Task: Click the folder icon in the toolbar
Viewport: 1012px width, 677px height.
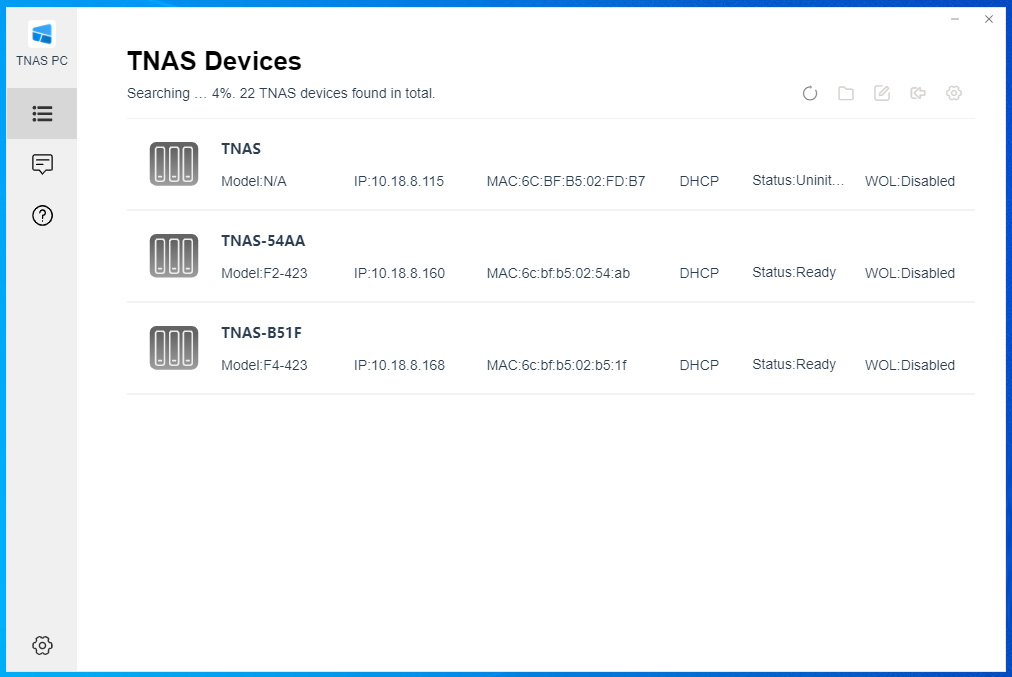Action: coord(846,93)
